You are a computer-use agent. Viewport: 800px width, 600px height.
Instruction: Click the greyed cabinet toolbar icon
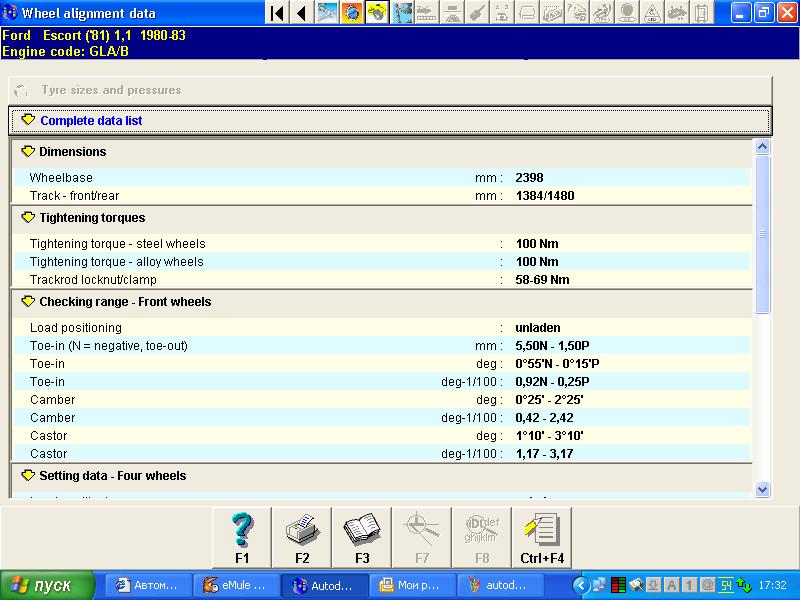pos(702,13)
